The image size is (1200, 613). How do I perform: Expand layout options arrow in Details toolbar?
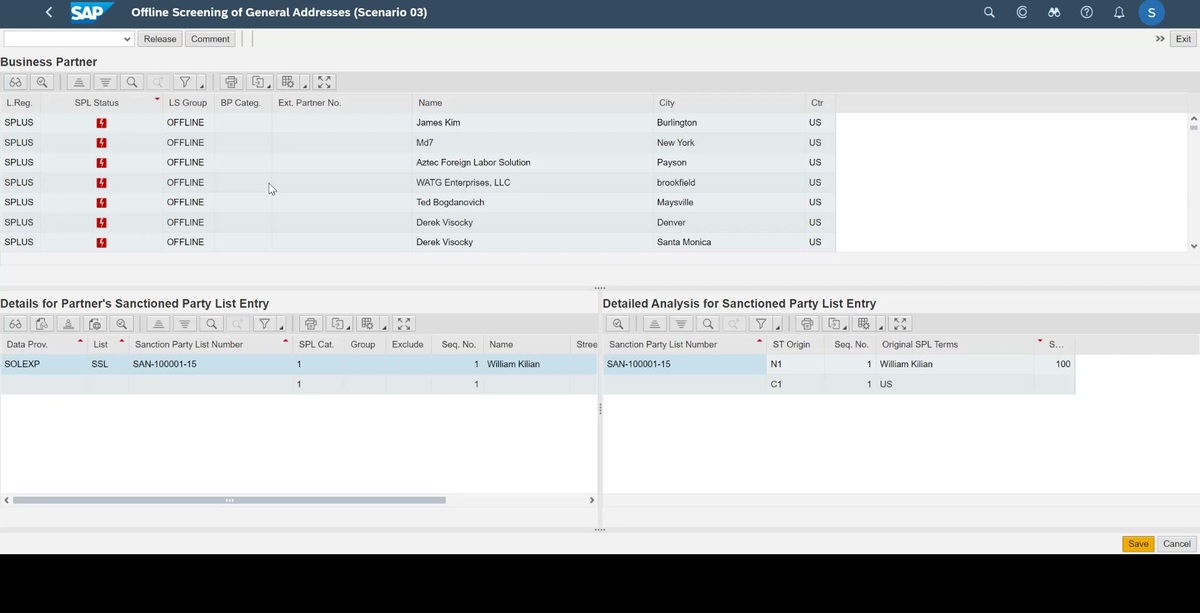382,327
